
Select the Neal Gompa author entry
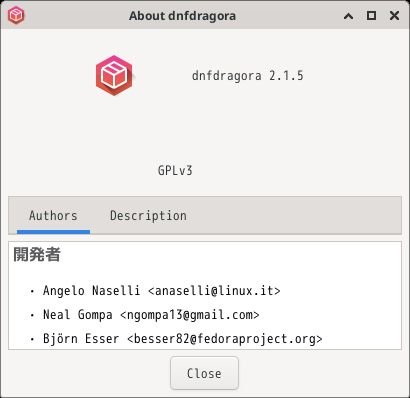pyautogui.click(x=151, y=315)
